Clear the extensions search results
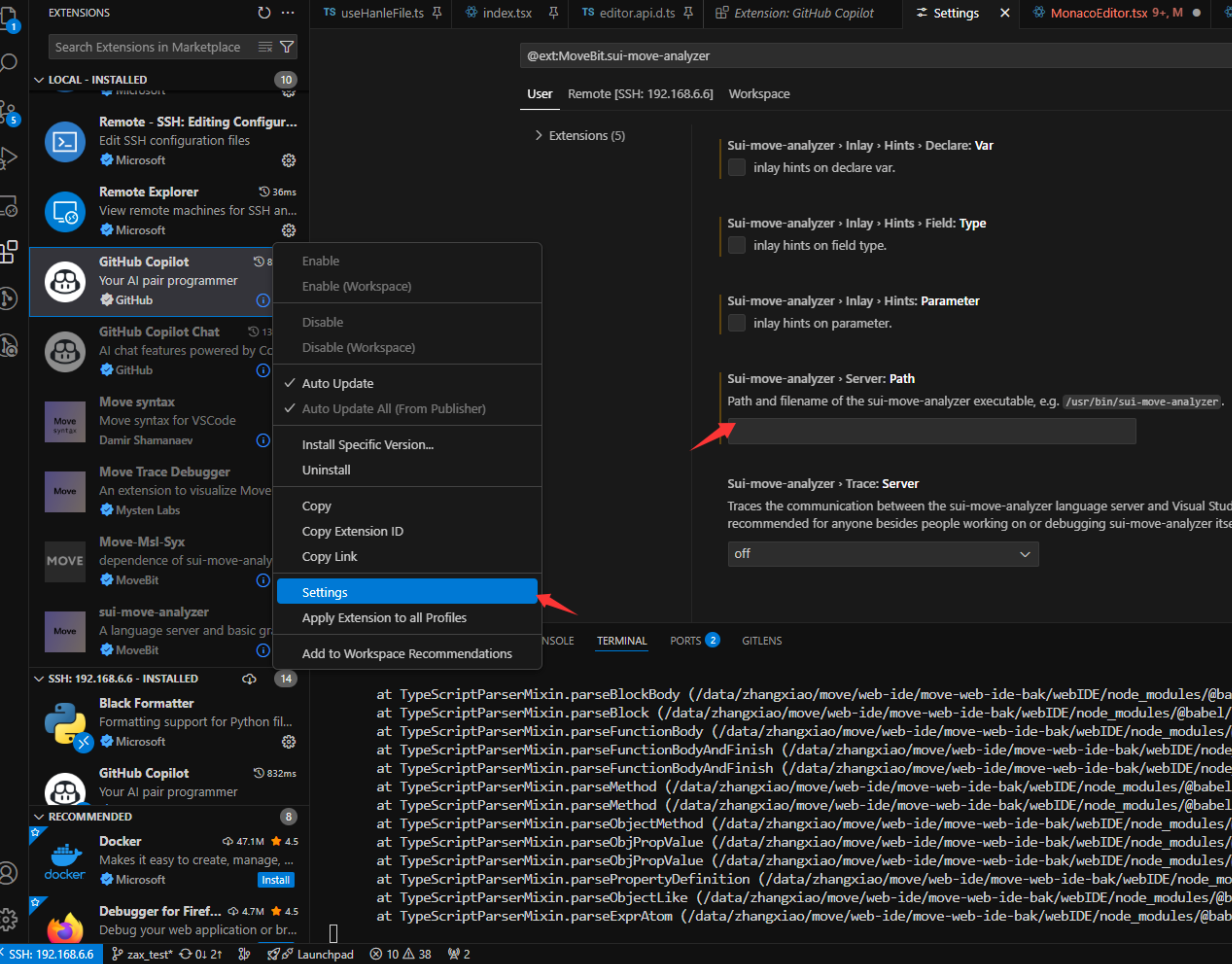Screen dimensions: 1232x964 pyautogui.click(x=265, y=47)
